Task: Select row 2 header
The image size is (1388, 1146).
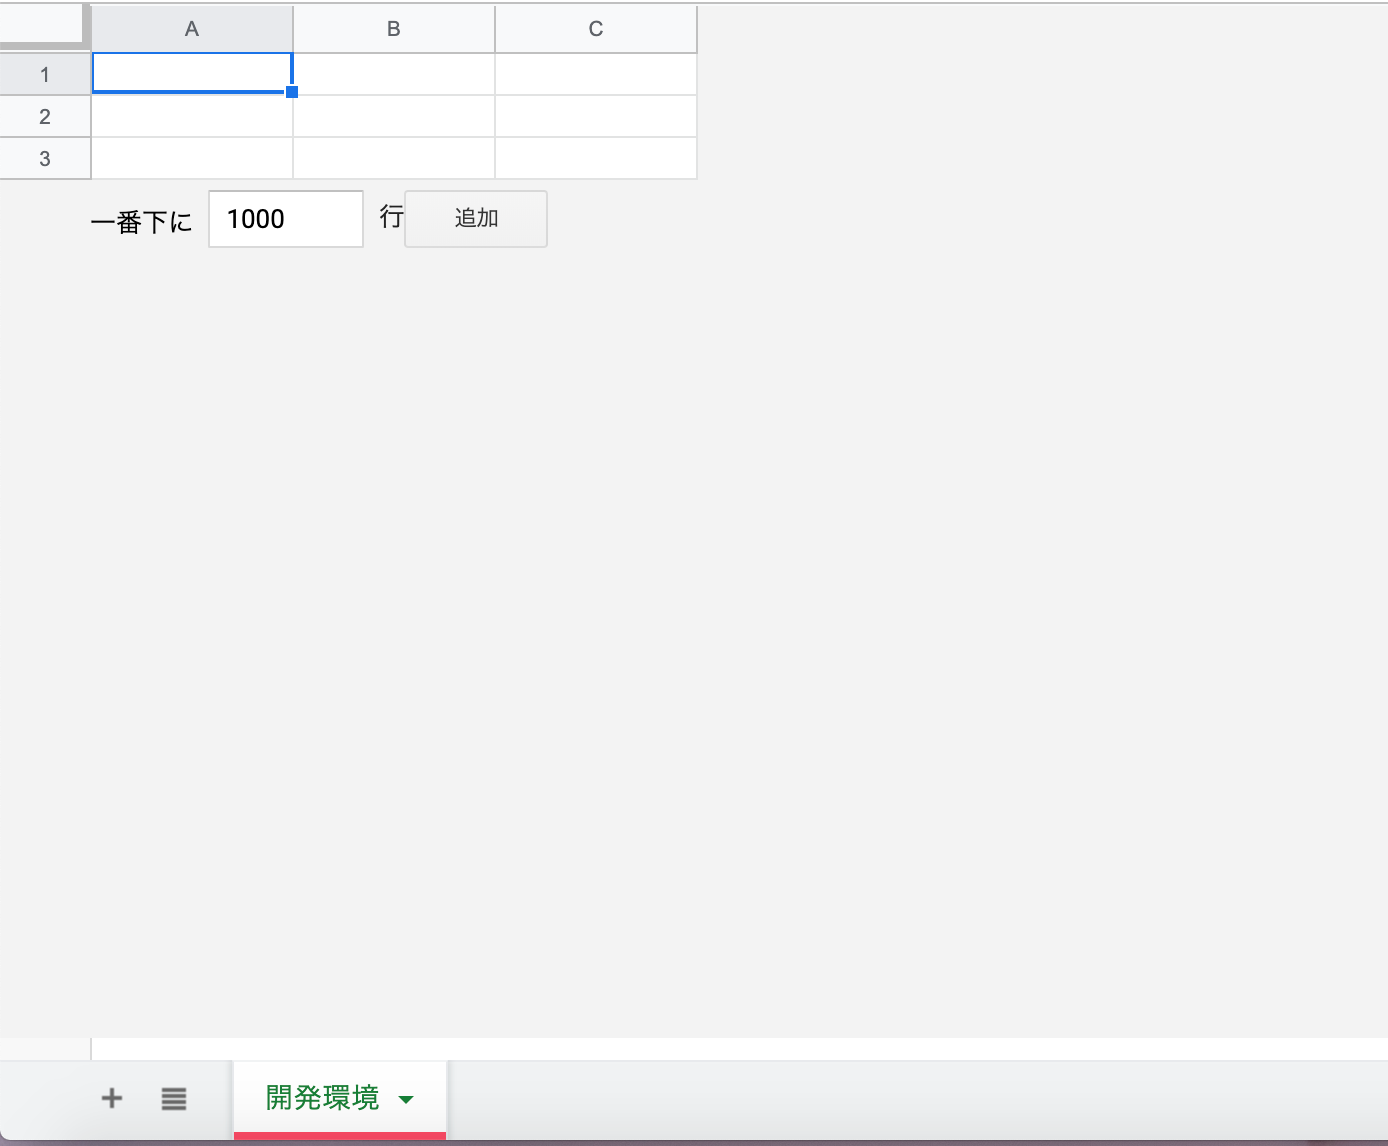Action: click(x=45, y=116)
